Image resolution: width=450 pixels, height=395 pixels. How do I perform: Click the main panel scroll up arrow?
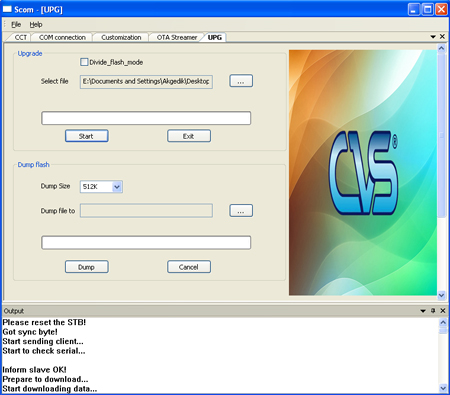(441, 49)
